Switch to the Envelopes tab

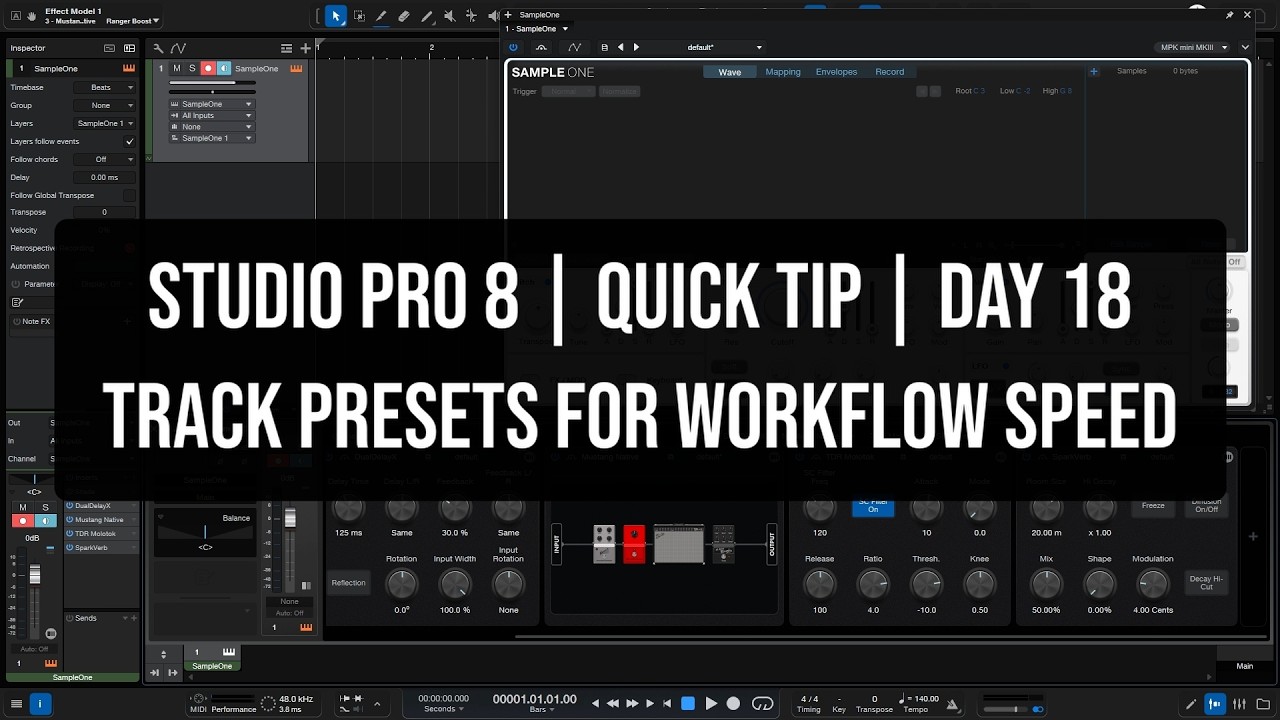tap(836, 72)
